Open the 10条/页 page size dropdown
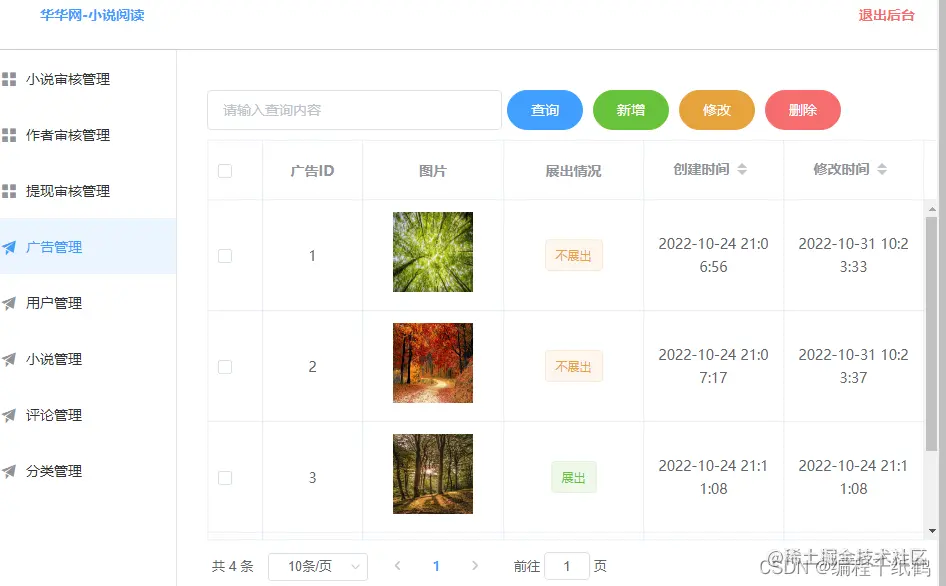This screenshot has width=946, height=586. click(x=318, y=566)
